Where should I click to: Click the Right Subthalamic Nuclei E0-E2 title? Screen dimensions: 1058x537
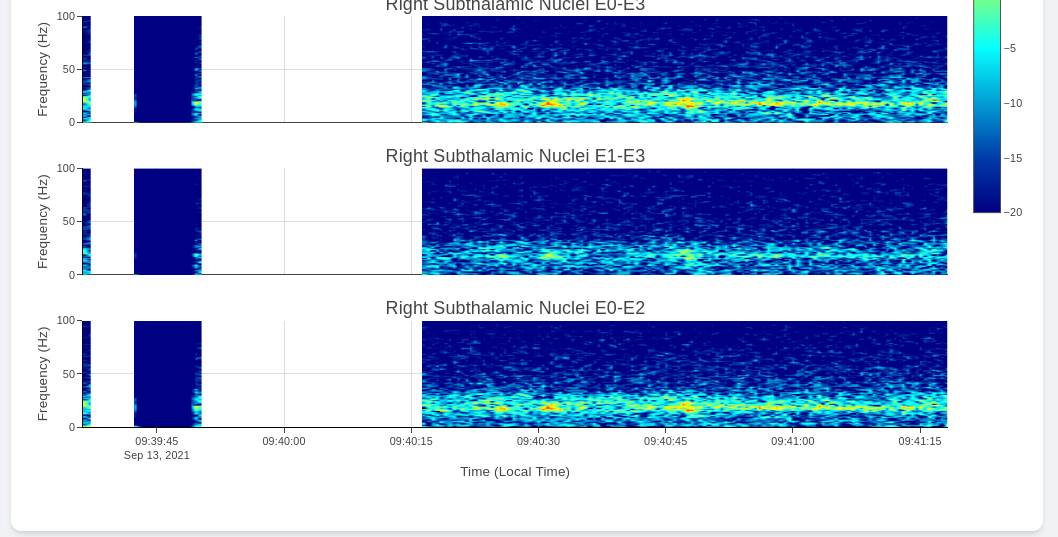pos(515,308)
